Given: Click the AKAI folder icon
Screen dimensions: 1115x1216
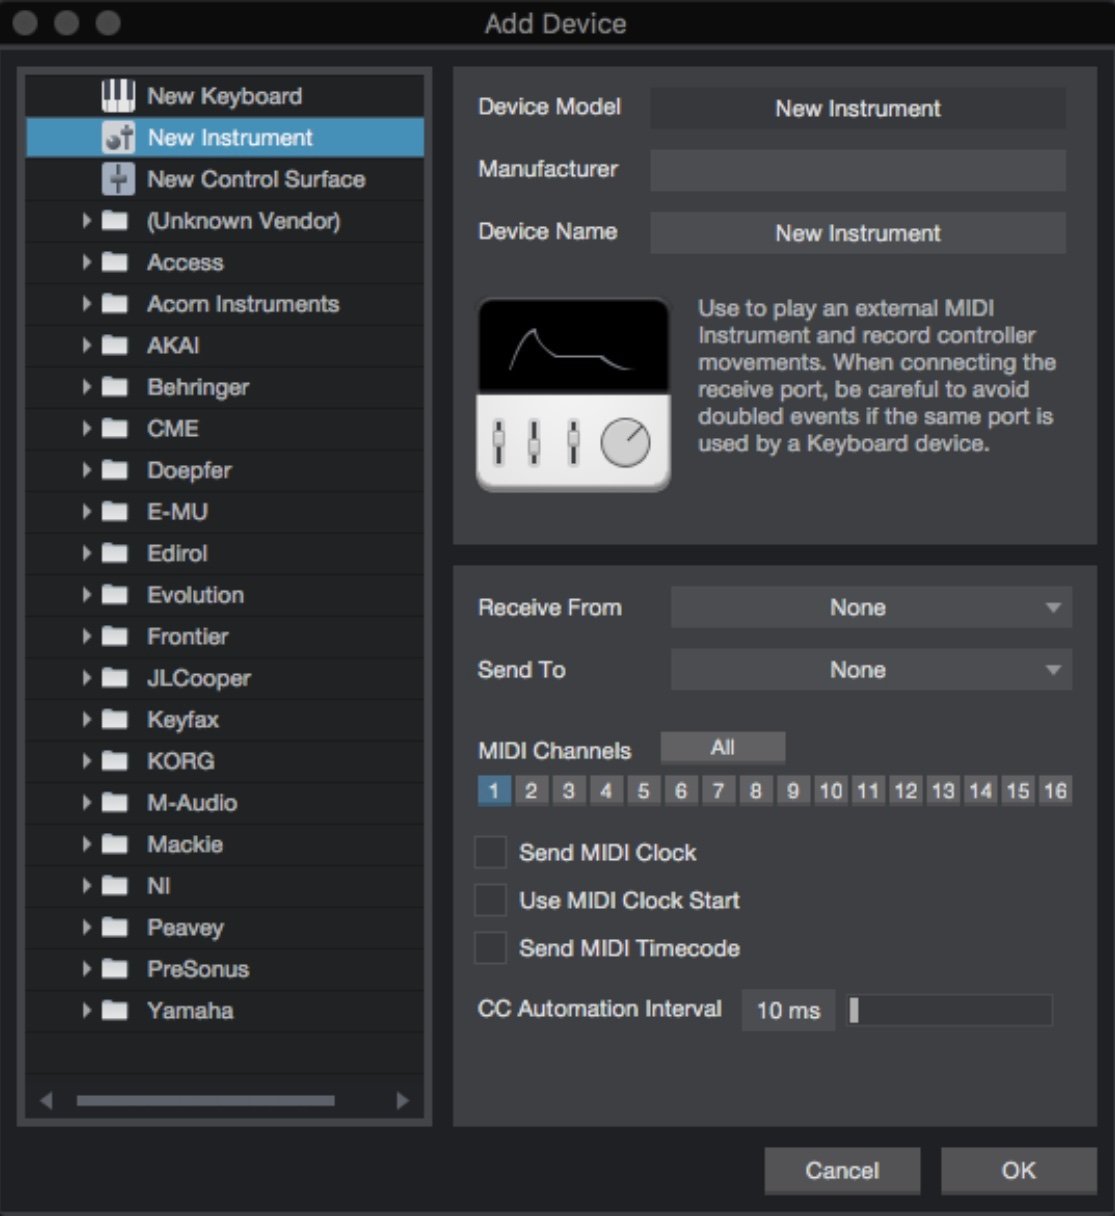Looking at the screenshot, I should coord(115,345).
